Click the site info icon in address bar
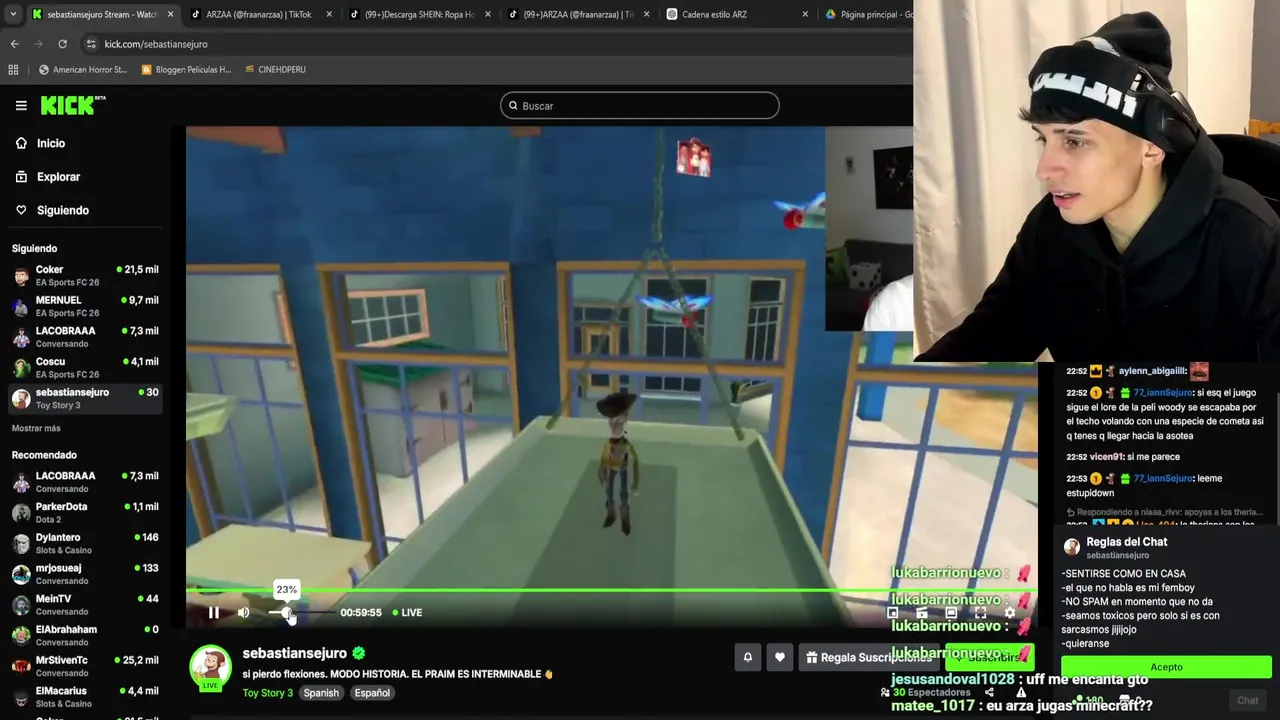 coord(91,44)
